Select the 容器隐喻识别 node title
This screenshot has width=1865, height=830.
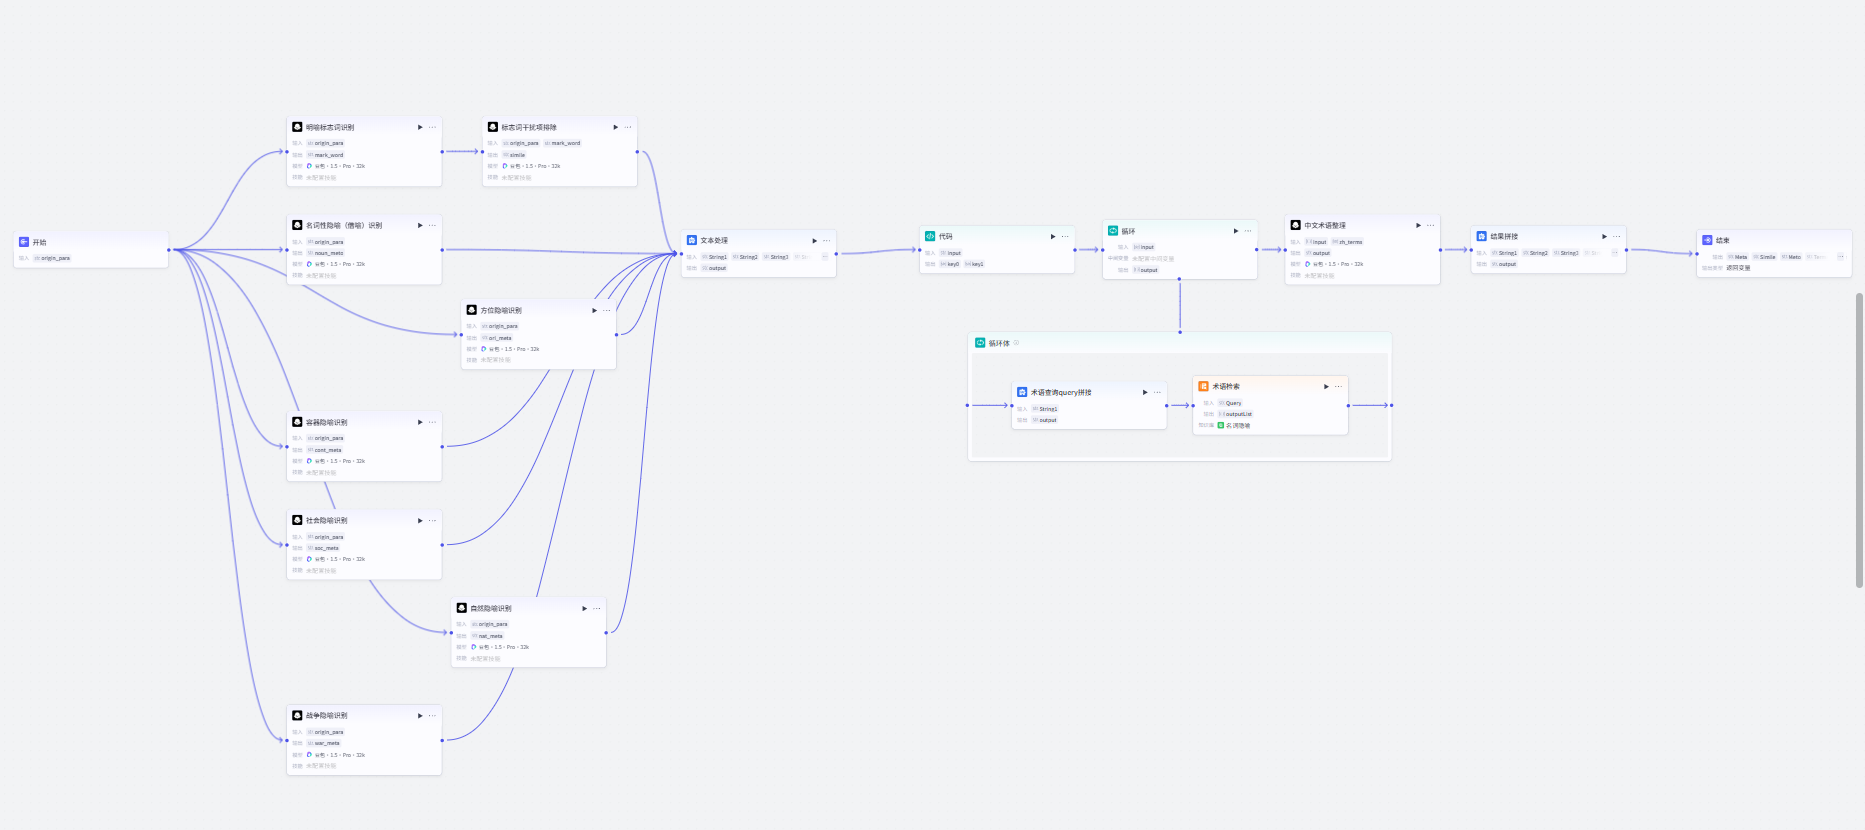point(327,422)
